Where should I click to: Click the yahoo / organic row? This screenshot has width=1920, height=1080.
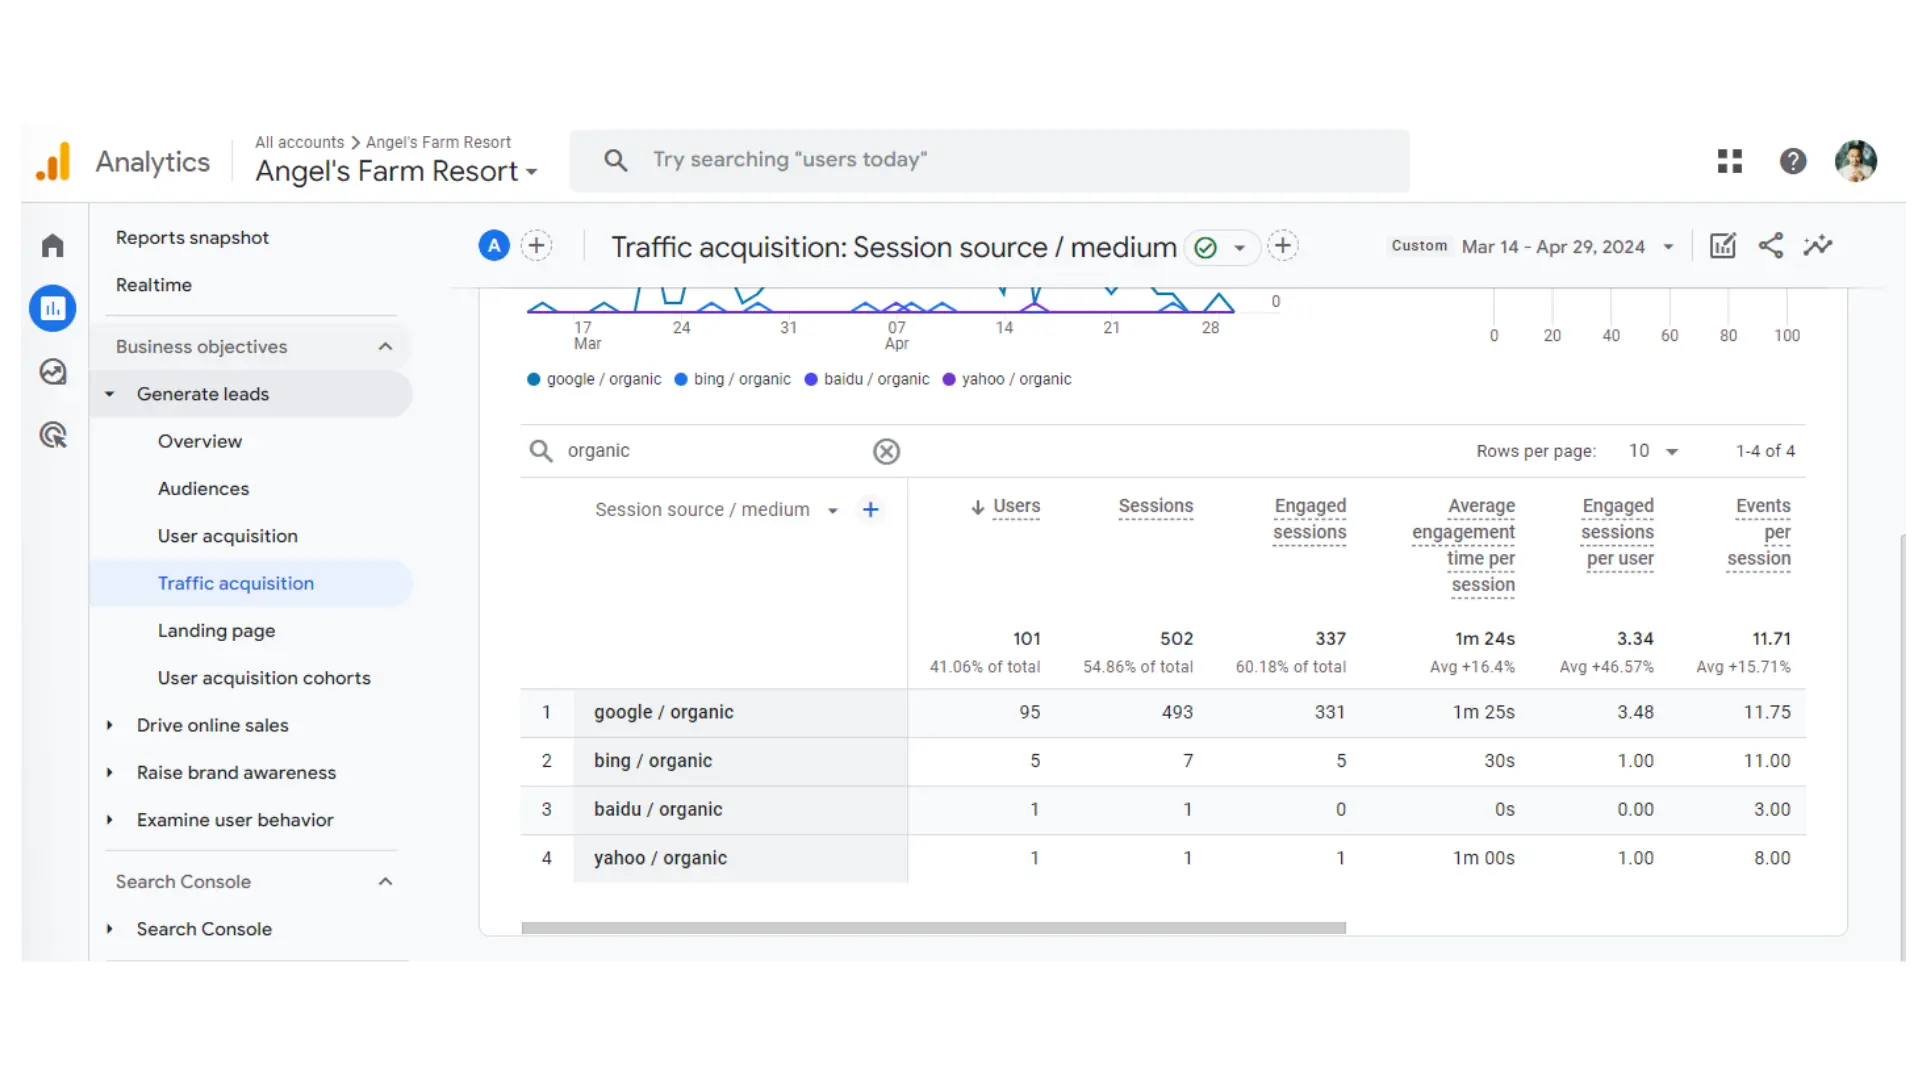(1163, 858)
